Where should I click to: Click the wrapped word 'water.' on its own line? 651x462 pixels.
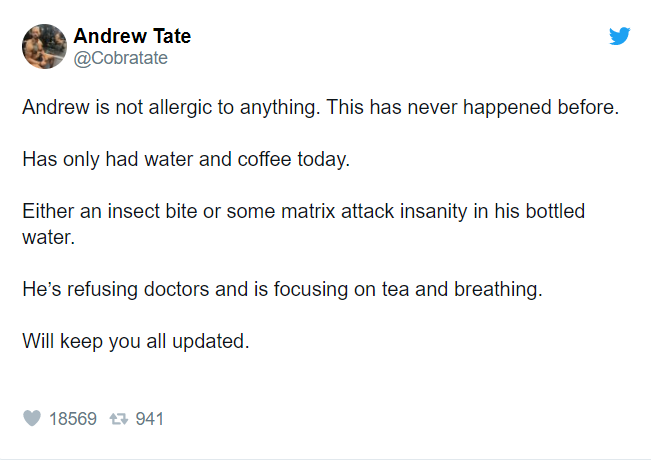pyautogui.click(x=49, y=237)
